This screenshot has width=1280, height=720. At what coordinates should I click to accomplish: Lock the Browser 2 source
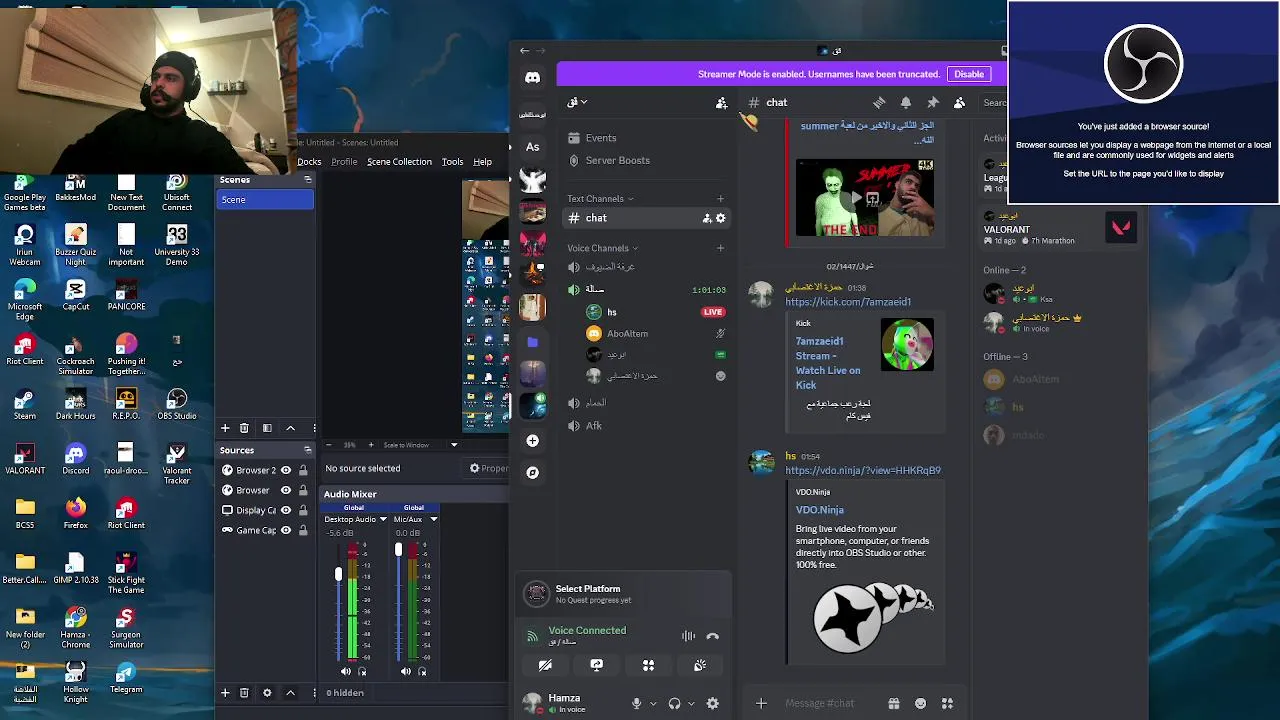(302, 470)
